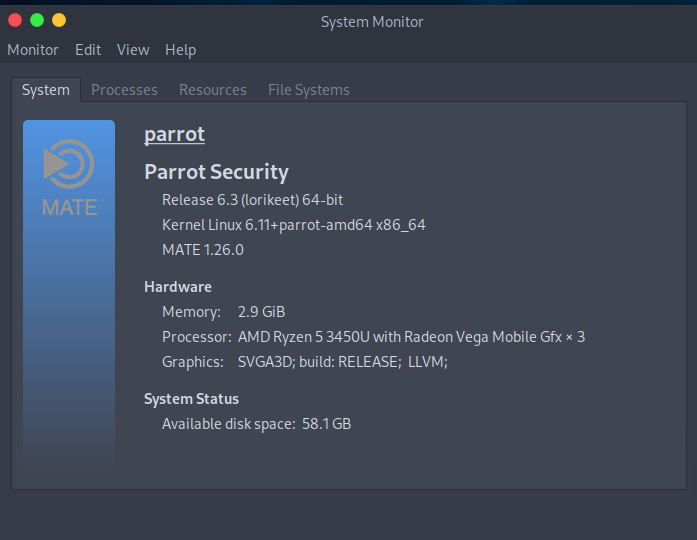The width and height of the screenshot is (697, 540).
Task: Open the View menu
Action: coord(133,50)
